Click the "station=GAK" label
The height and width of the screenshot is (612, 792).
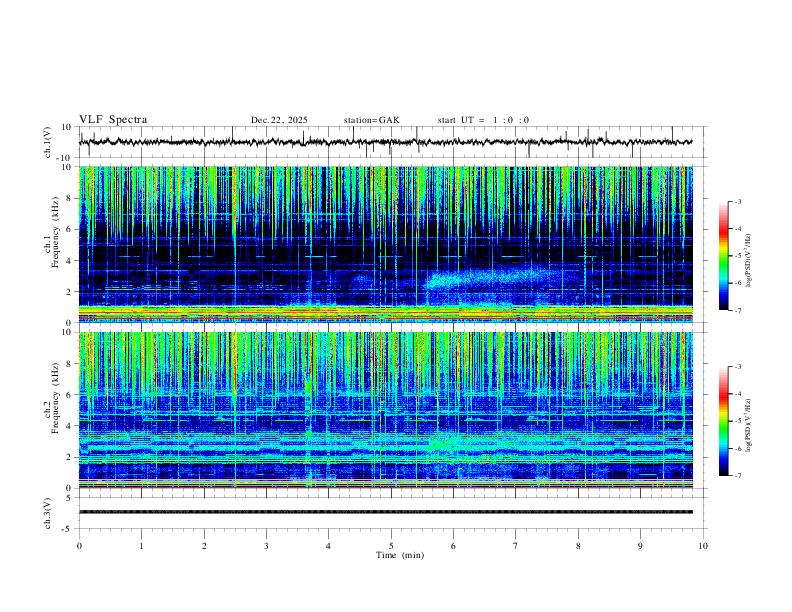point(372,120)
